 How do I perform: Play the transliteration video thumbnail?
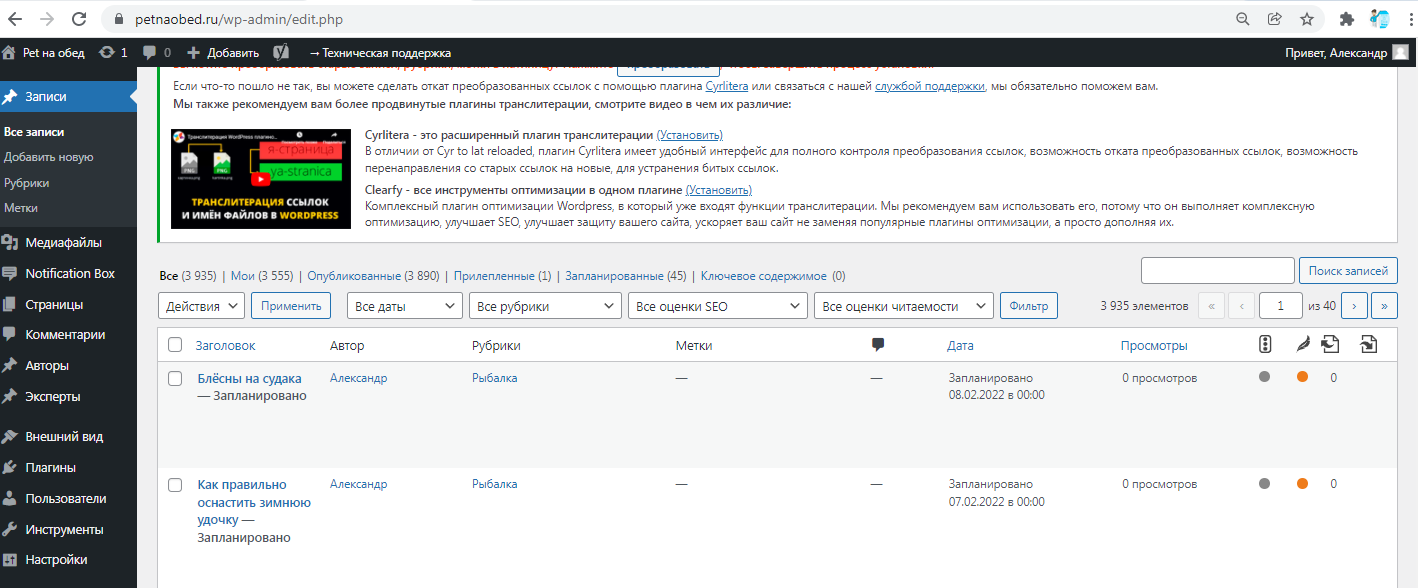point(261,178)
